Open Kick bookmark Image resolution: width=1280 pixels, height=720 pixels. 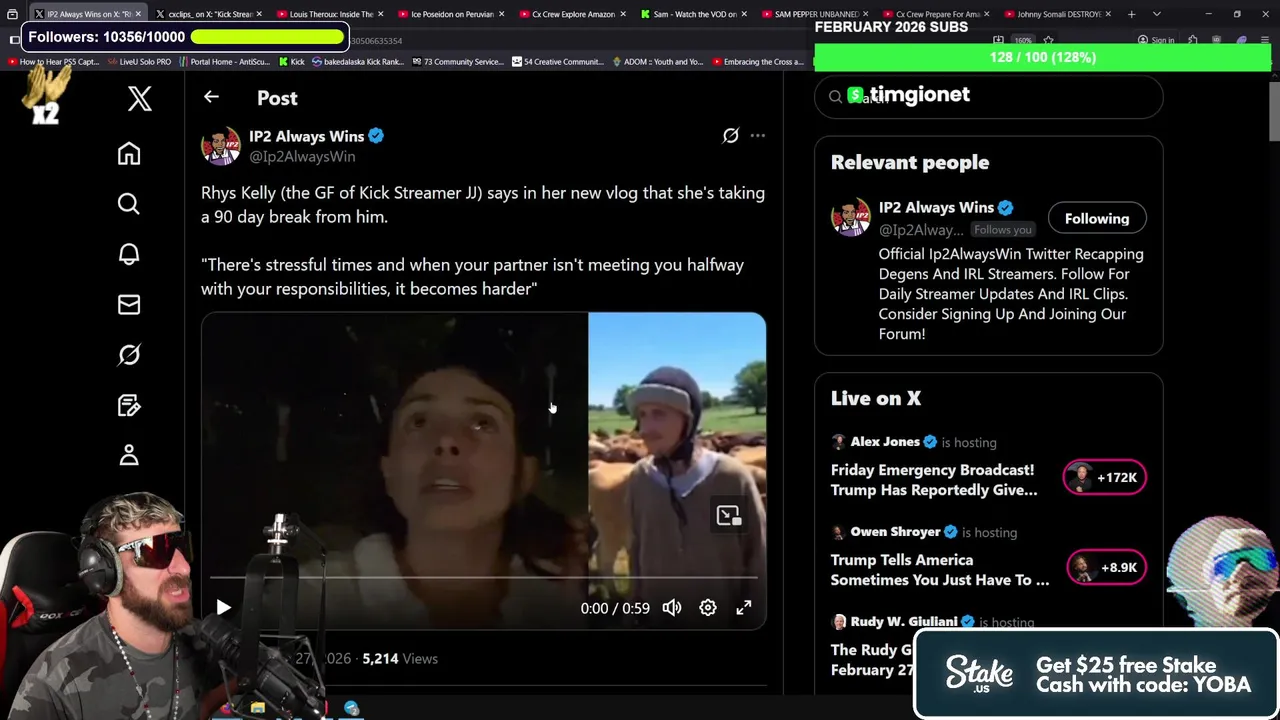click(x=291, y=62)
